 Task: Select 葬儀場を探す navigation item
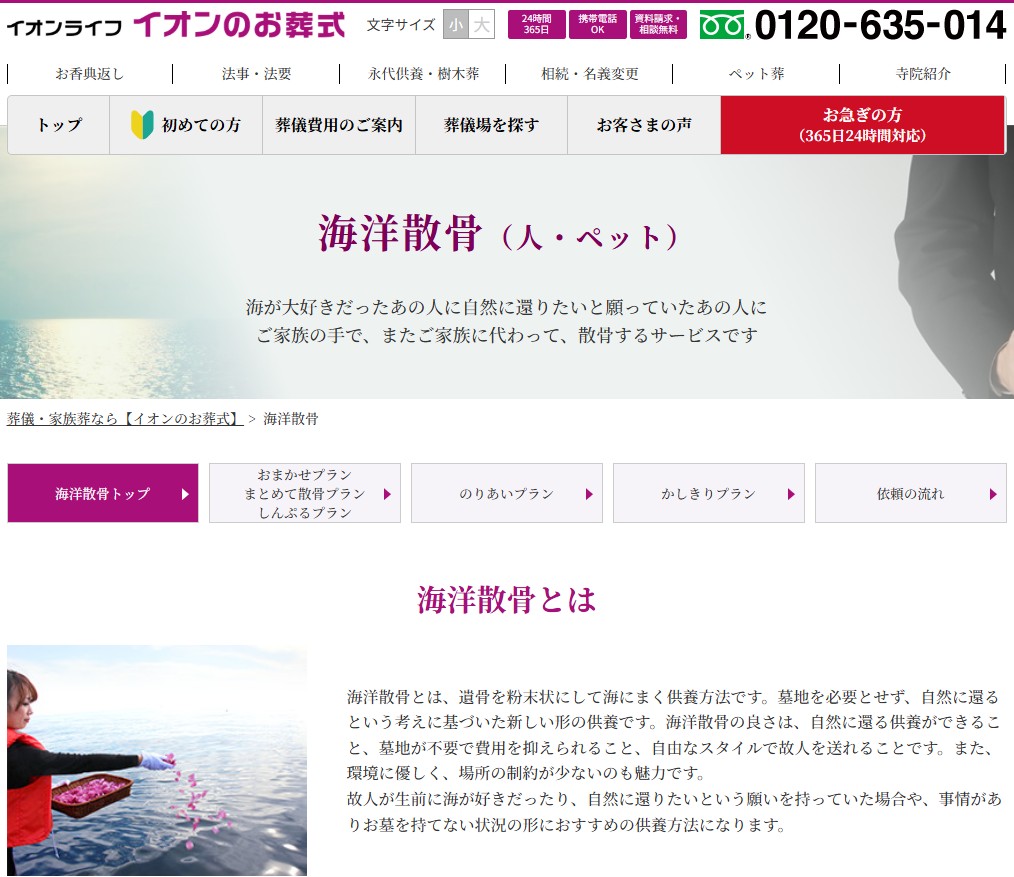(x=491, y=125)
